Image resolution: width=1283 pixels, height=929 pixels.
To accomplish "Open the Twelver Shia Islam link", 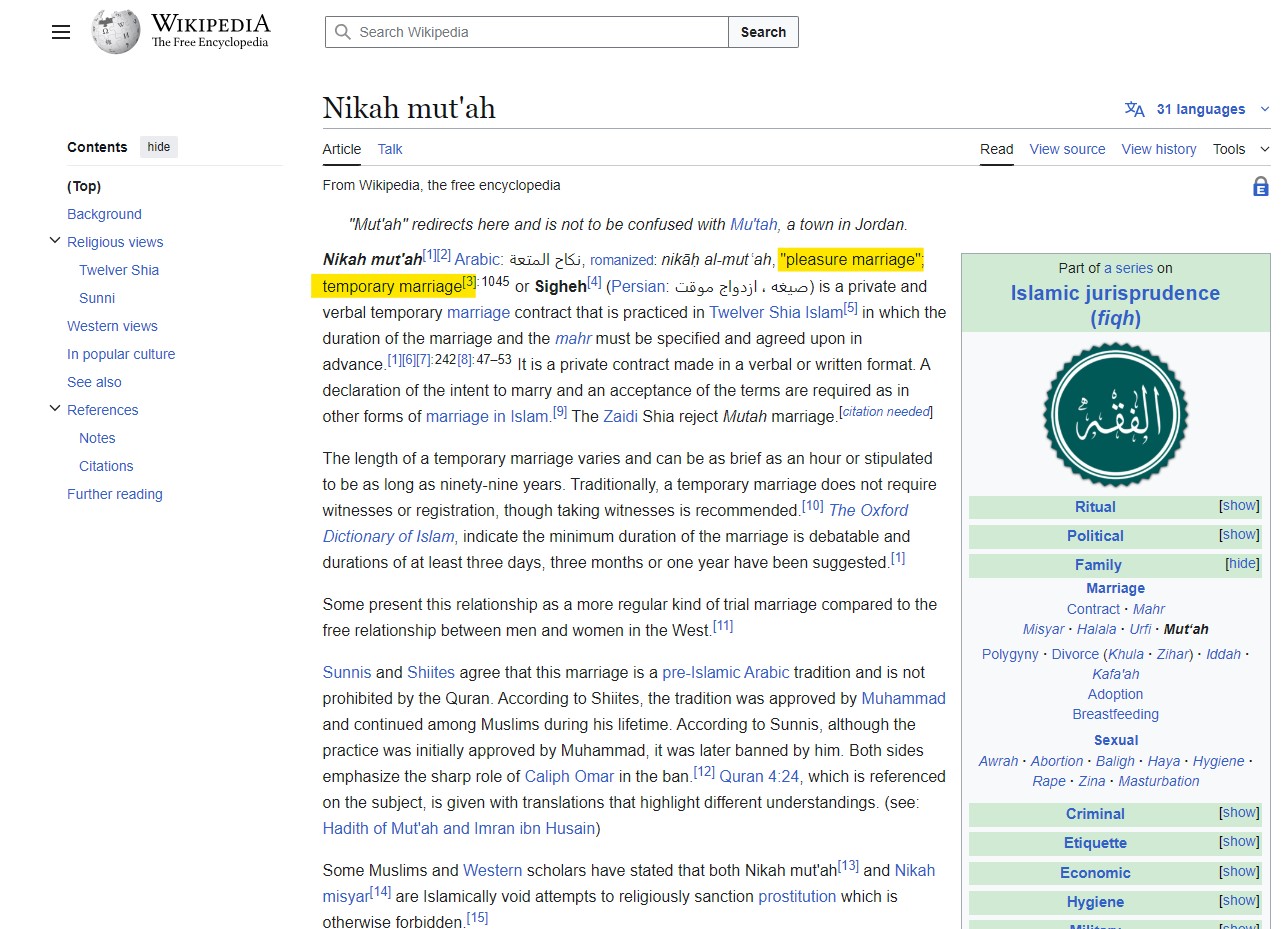I will pos(776,313).
